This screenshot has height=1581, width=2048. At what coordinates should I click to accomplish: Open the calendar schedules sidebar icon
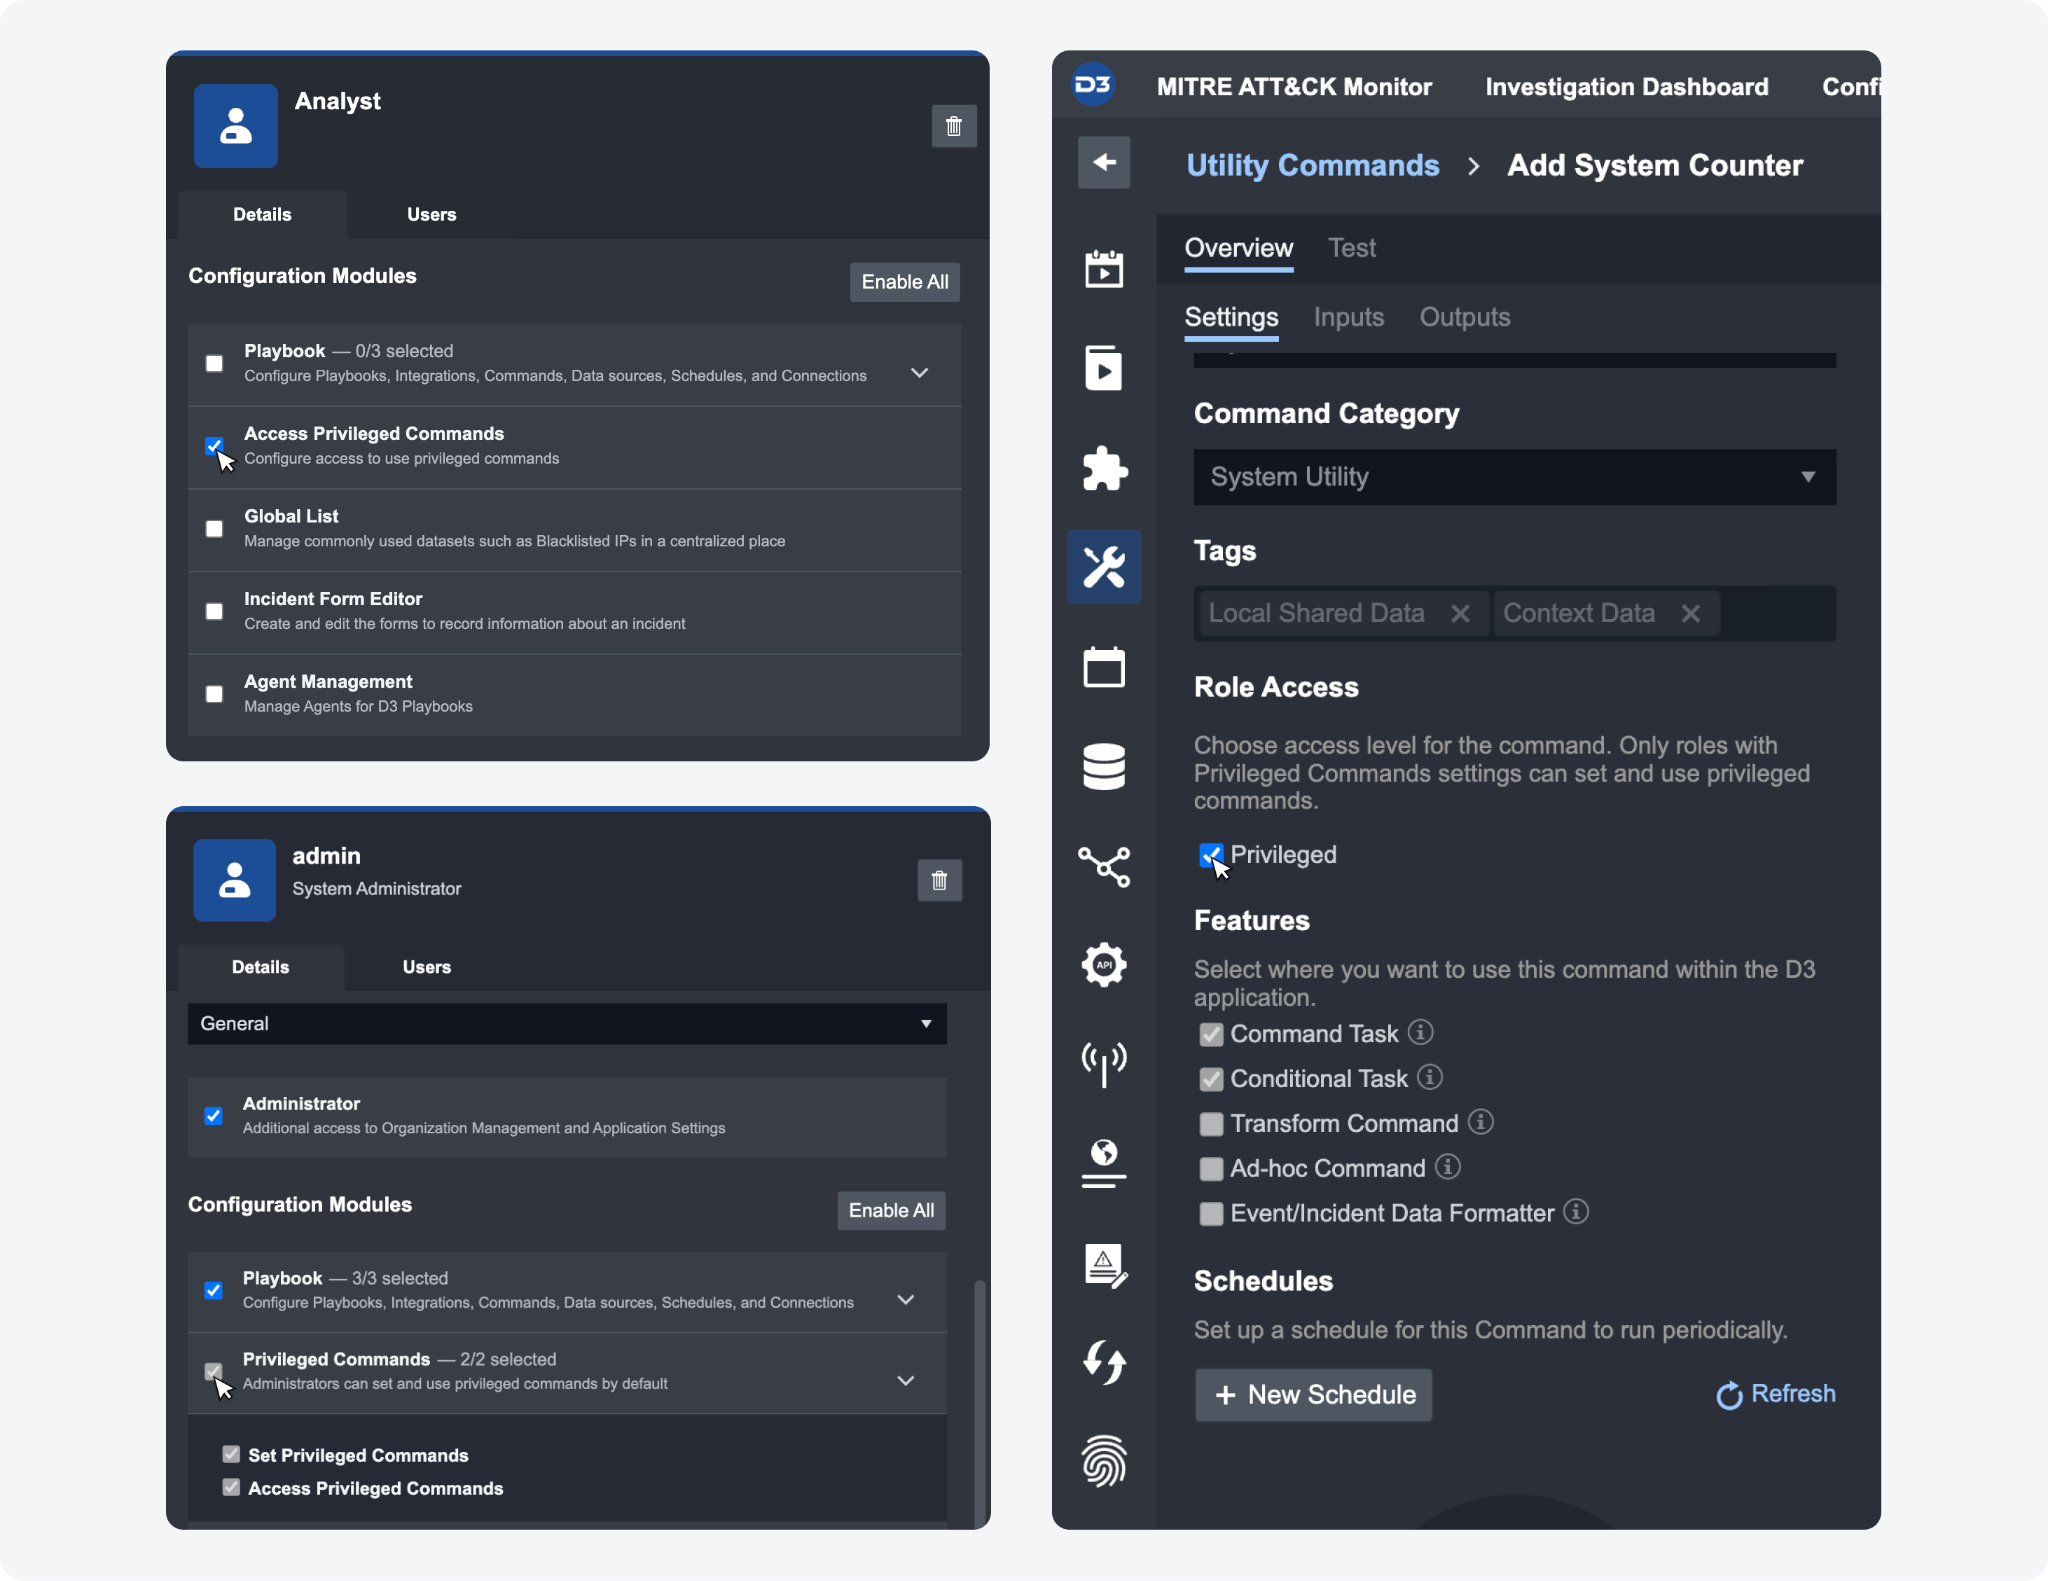tap(1104, 667)
